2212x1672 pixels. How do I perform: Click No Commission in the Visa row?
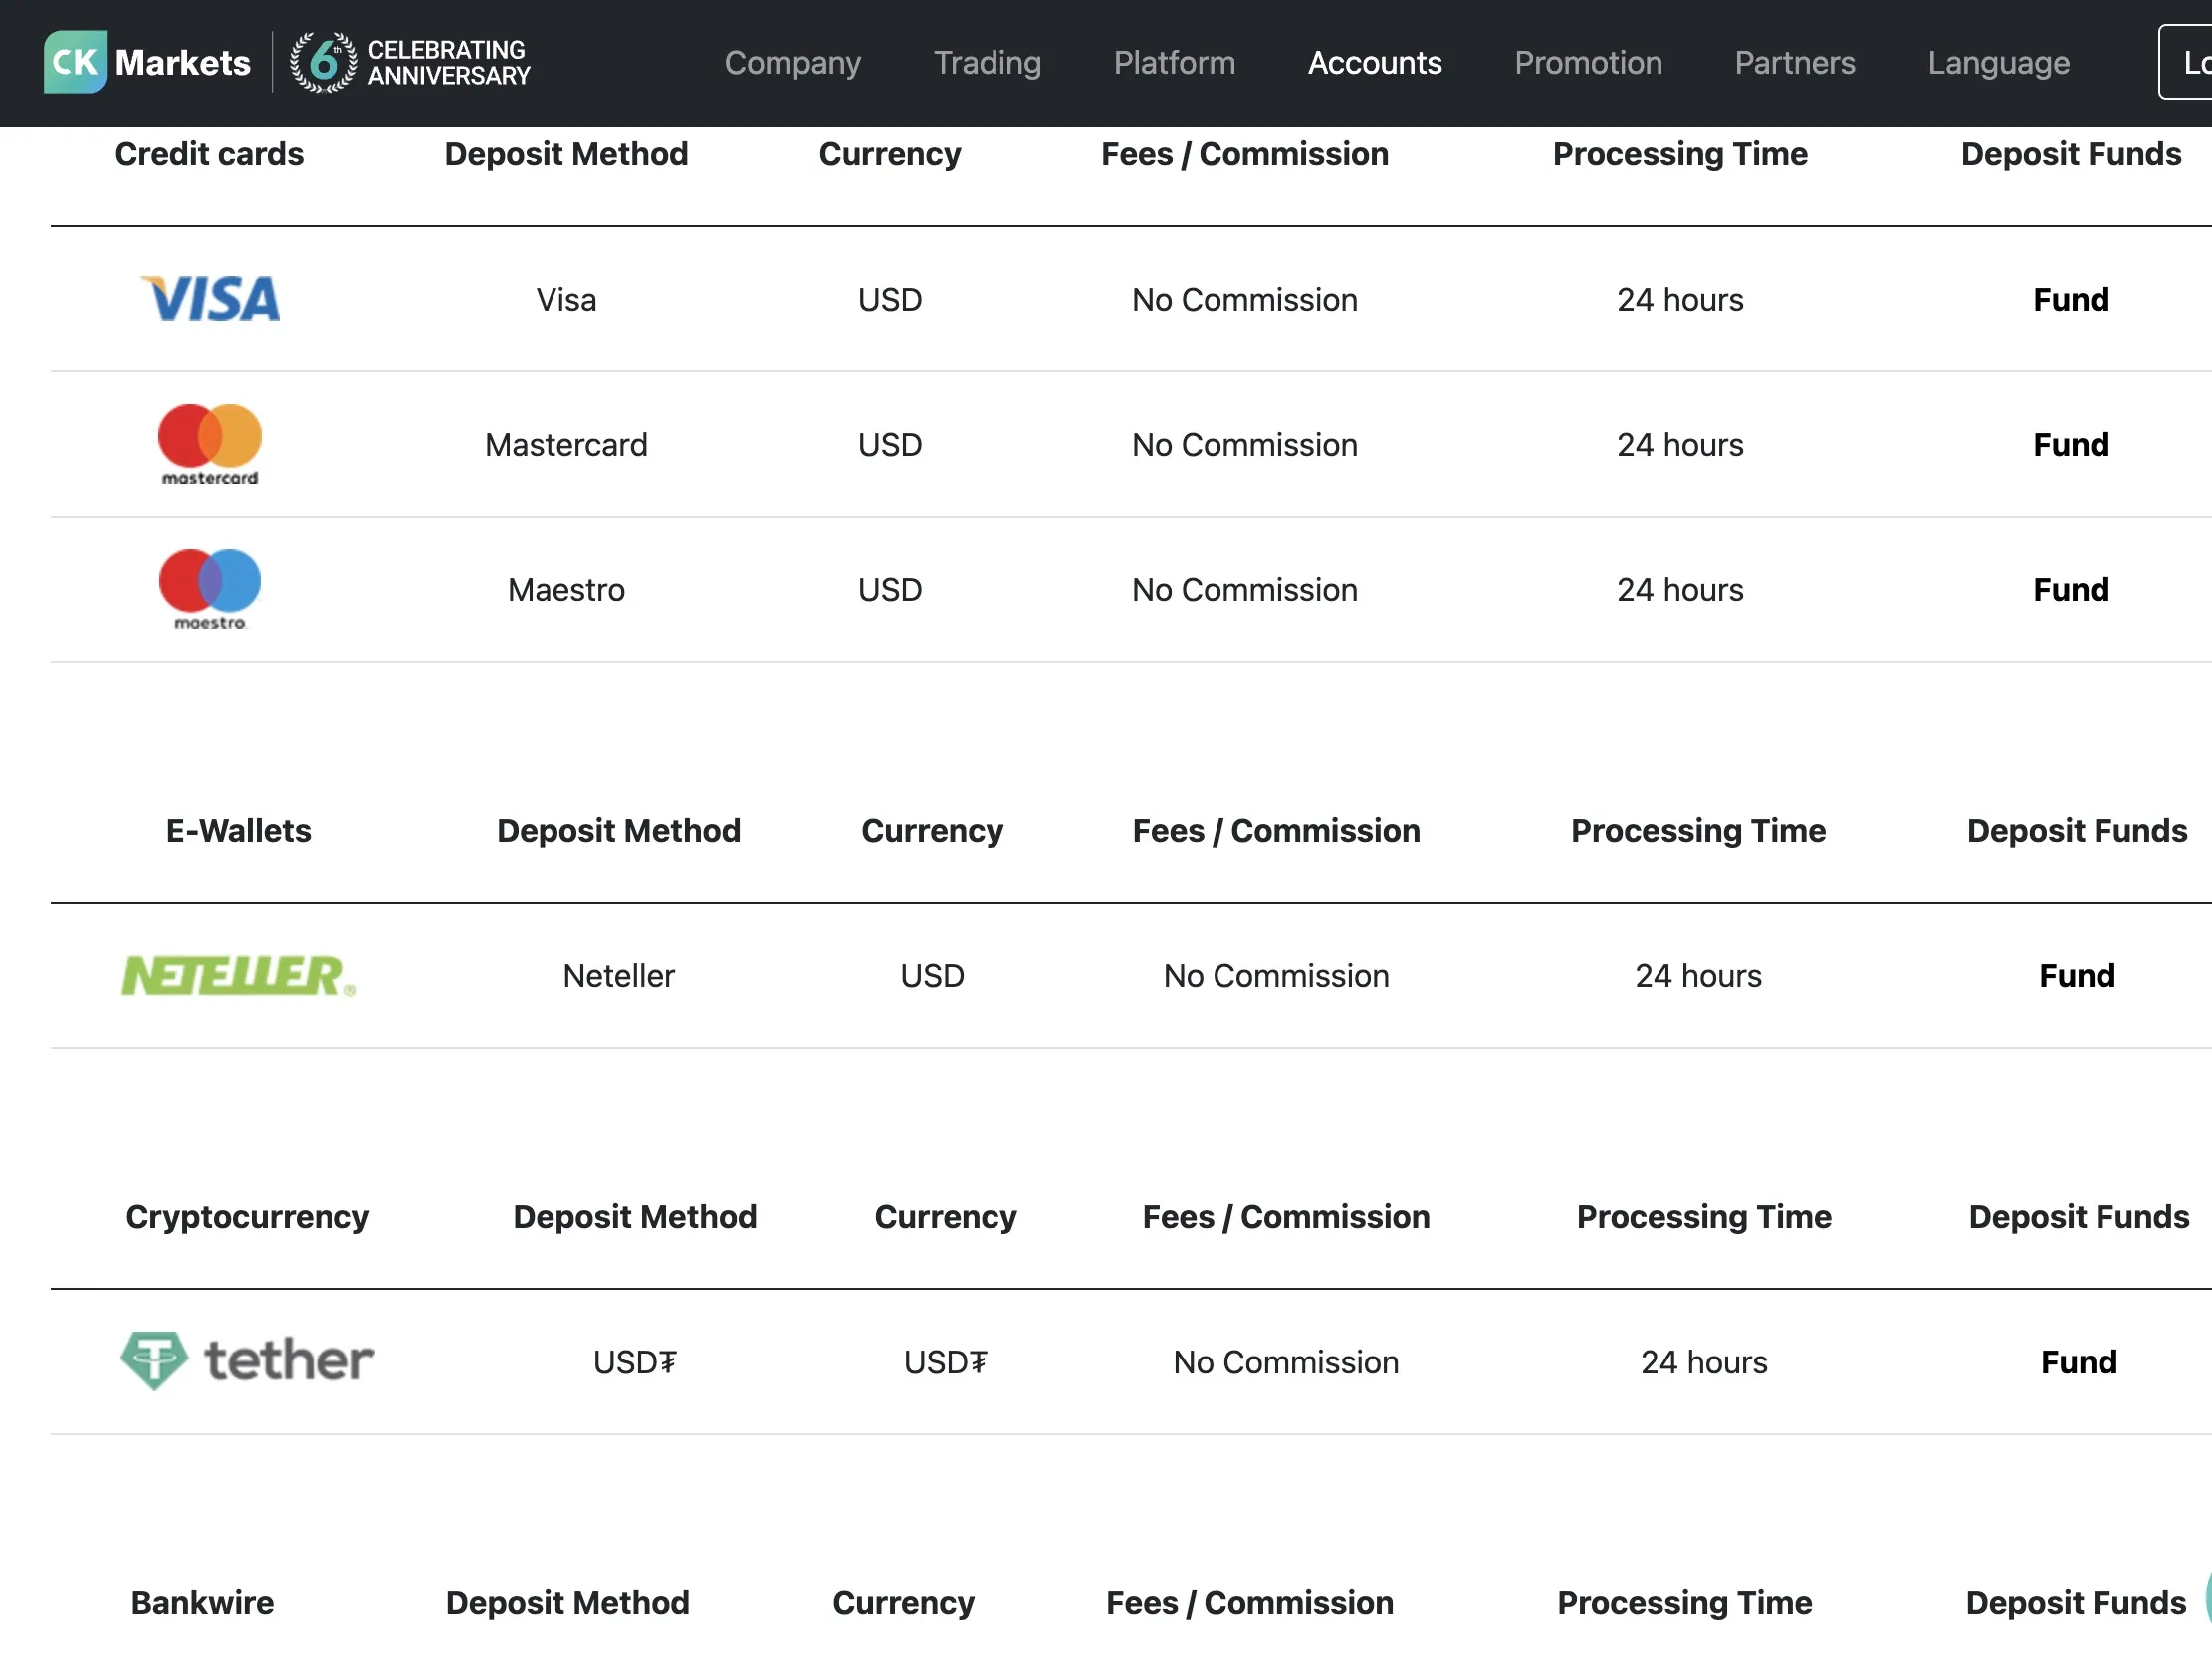pos(1244,299)
